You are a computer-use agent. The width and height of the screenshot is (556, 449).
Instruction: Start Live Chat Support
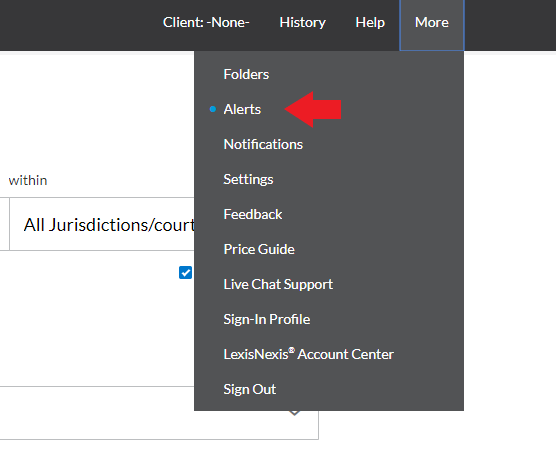(x=278, y=284)
